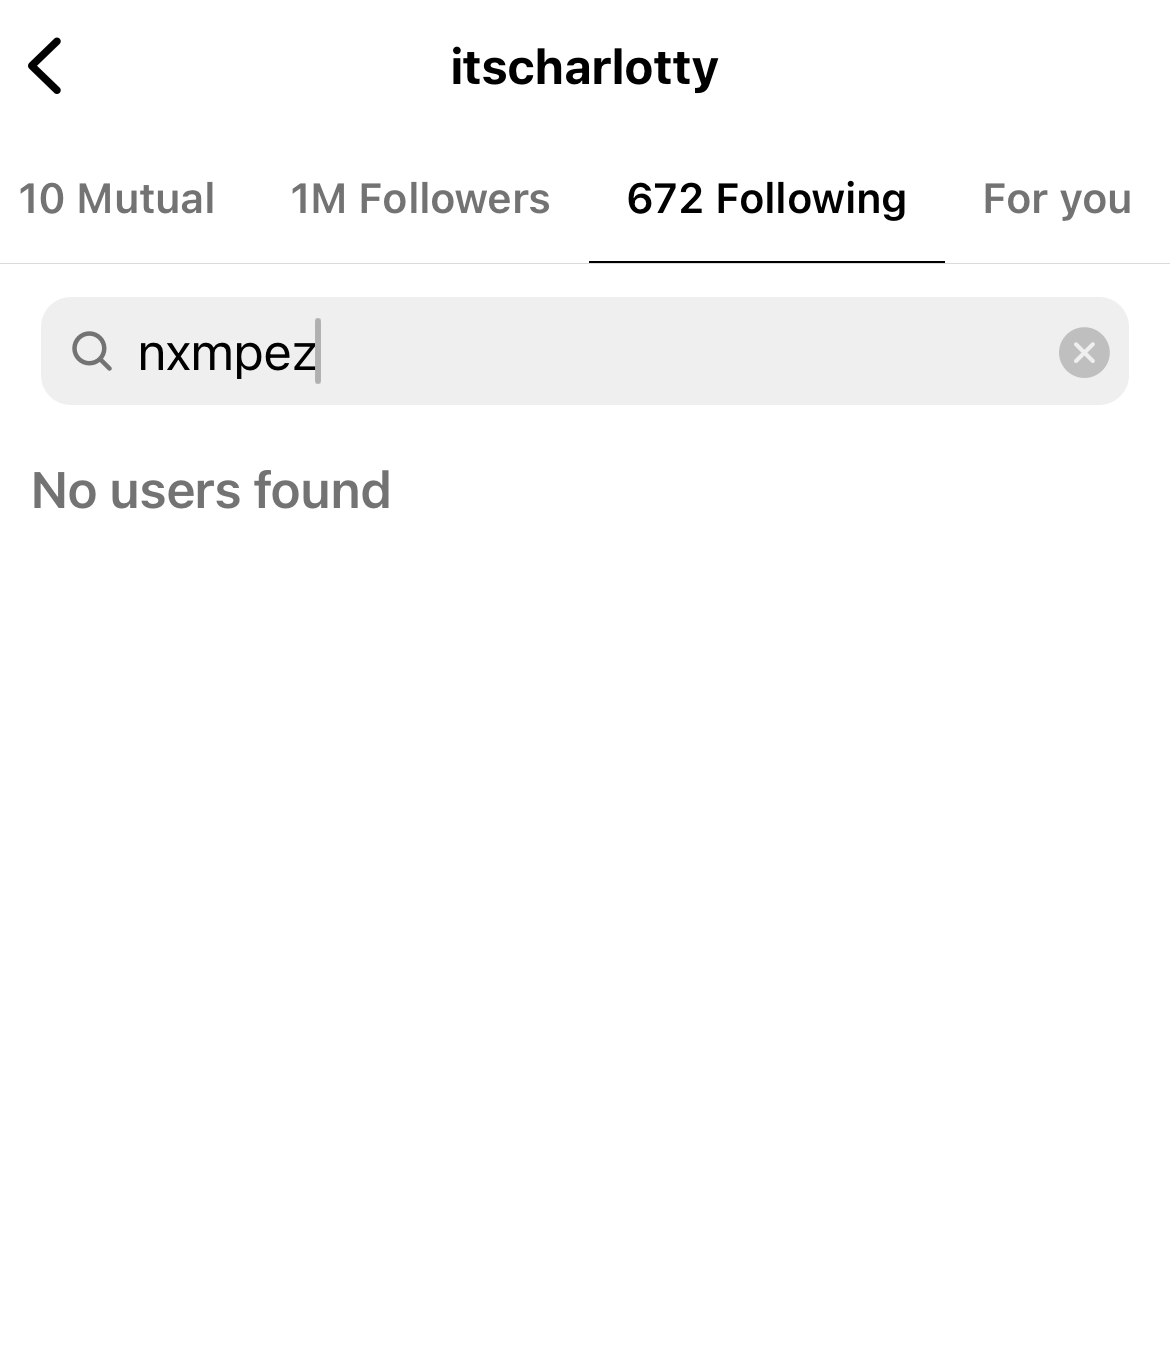Click the itscharlotty username title
The height and width of the screenshot is (1346, 1170).
[x=584, y=67]
